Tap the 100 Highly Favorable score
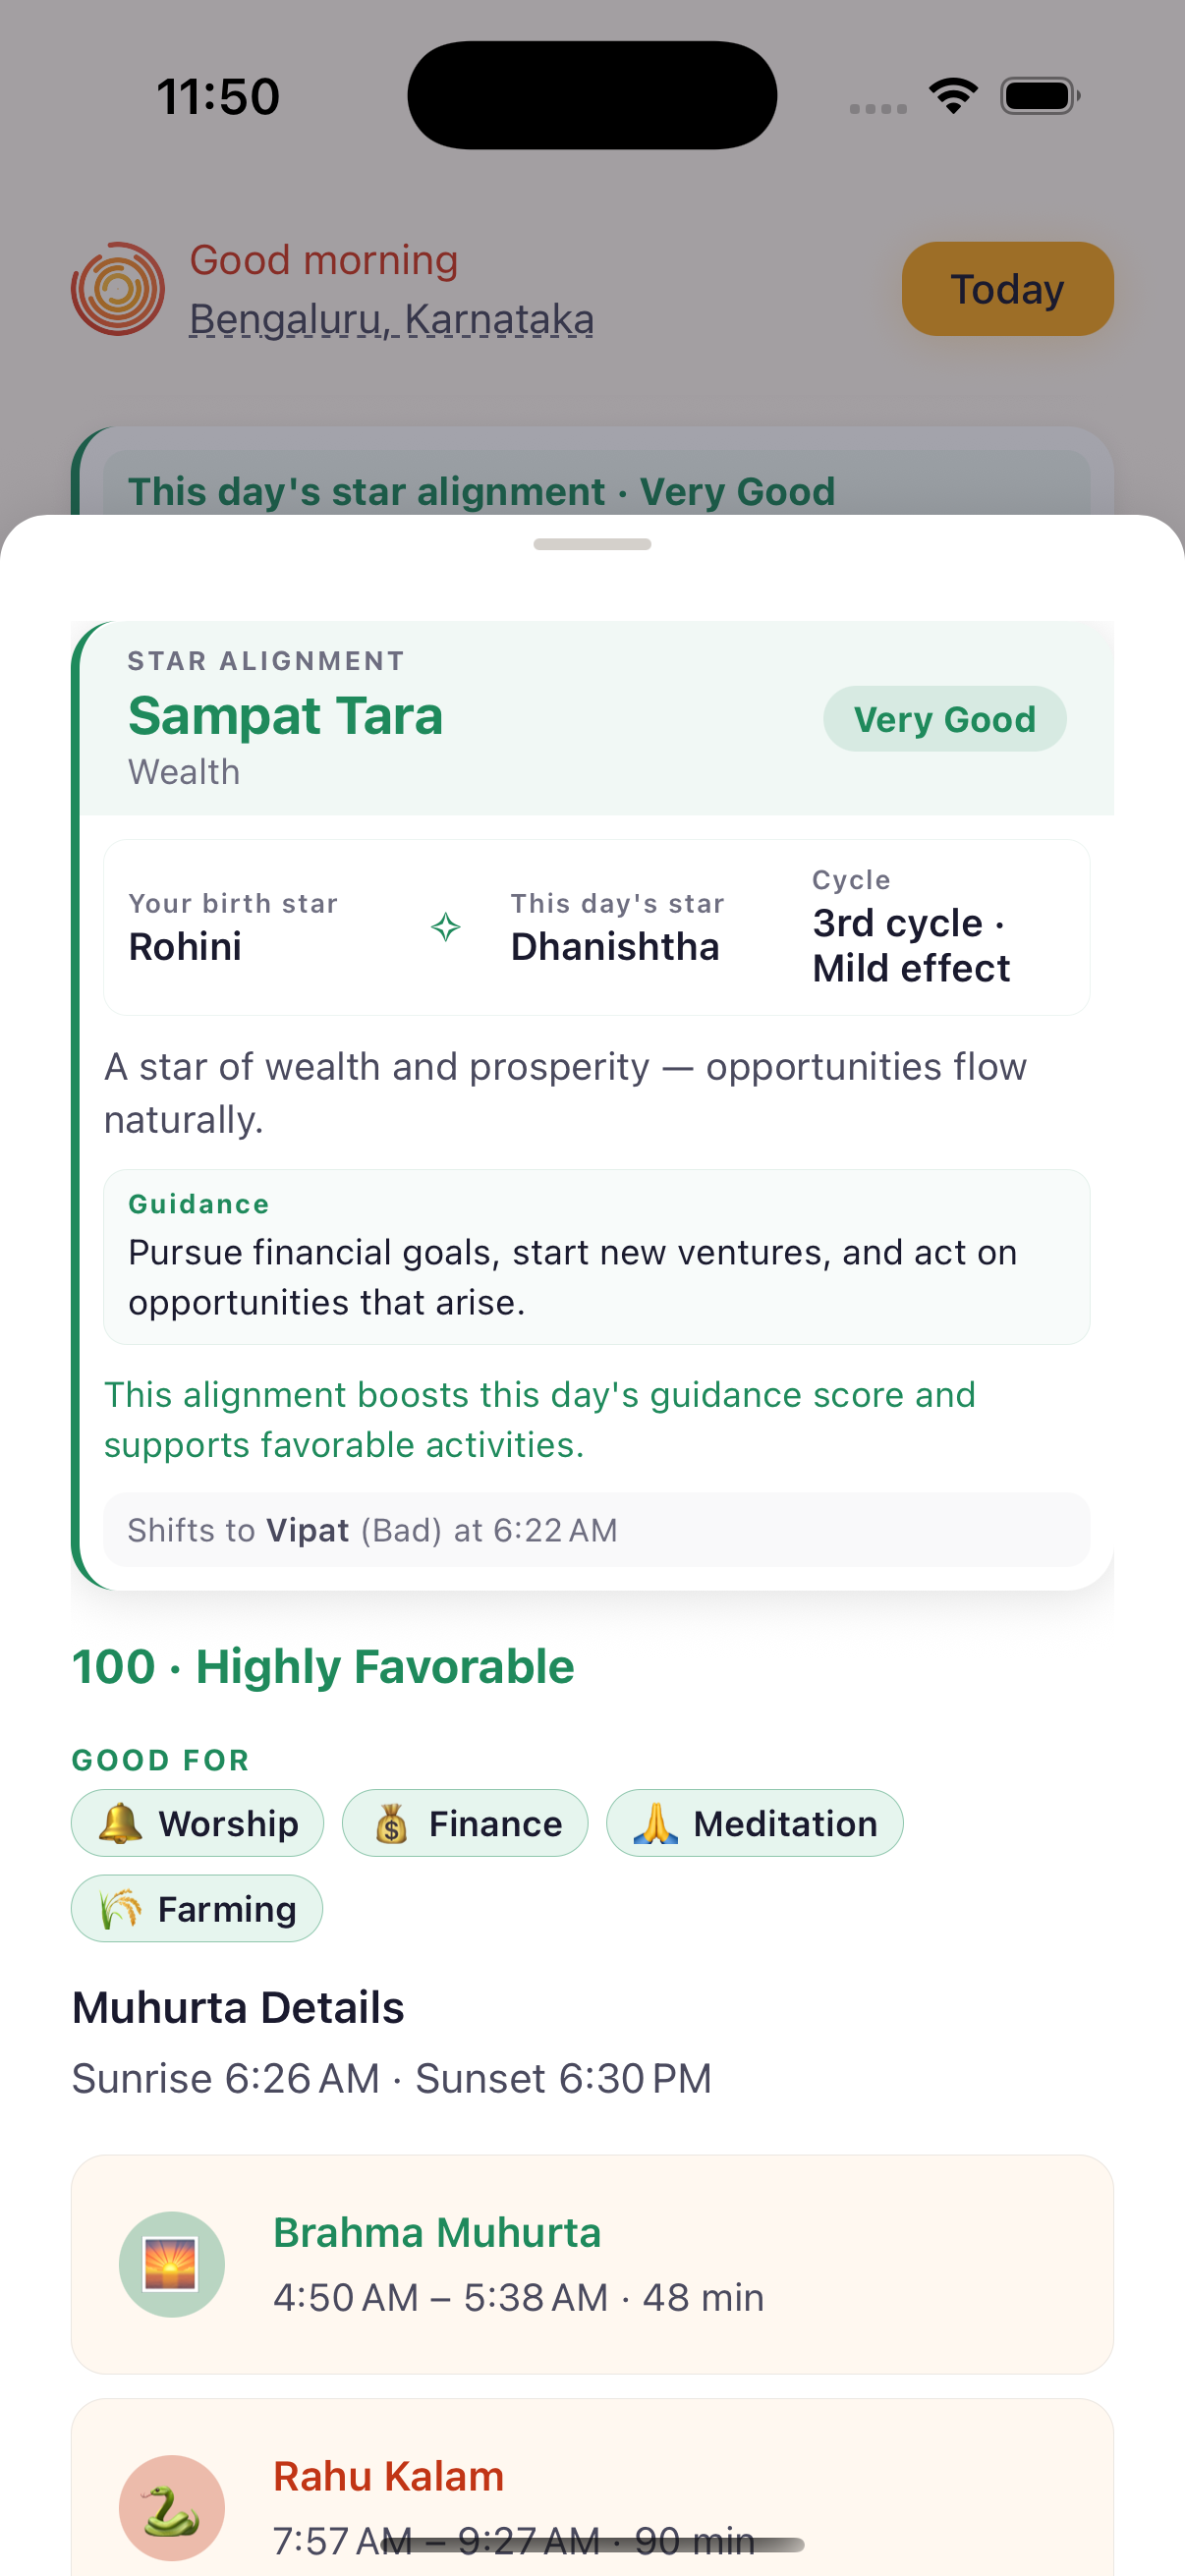The height and width of the screenshot is (2576, 1185). coord(322,1666)
